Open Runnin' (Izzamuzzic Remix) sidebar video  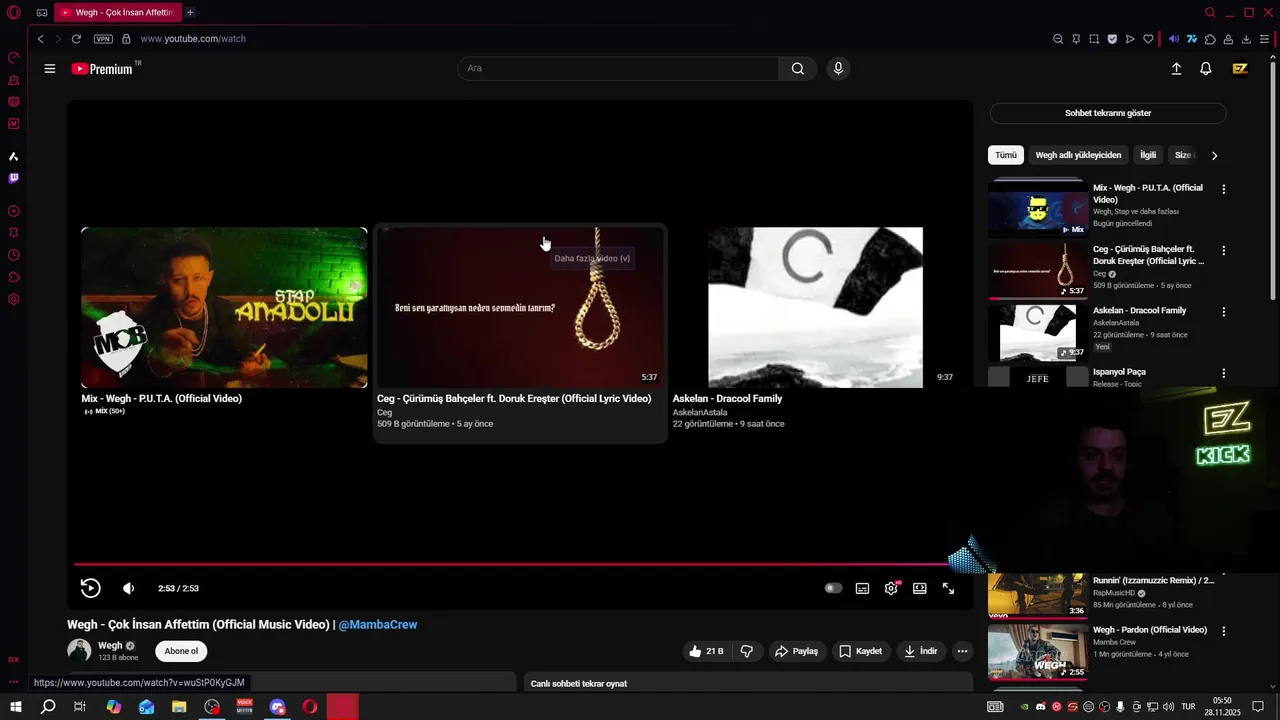1153,580
